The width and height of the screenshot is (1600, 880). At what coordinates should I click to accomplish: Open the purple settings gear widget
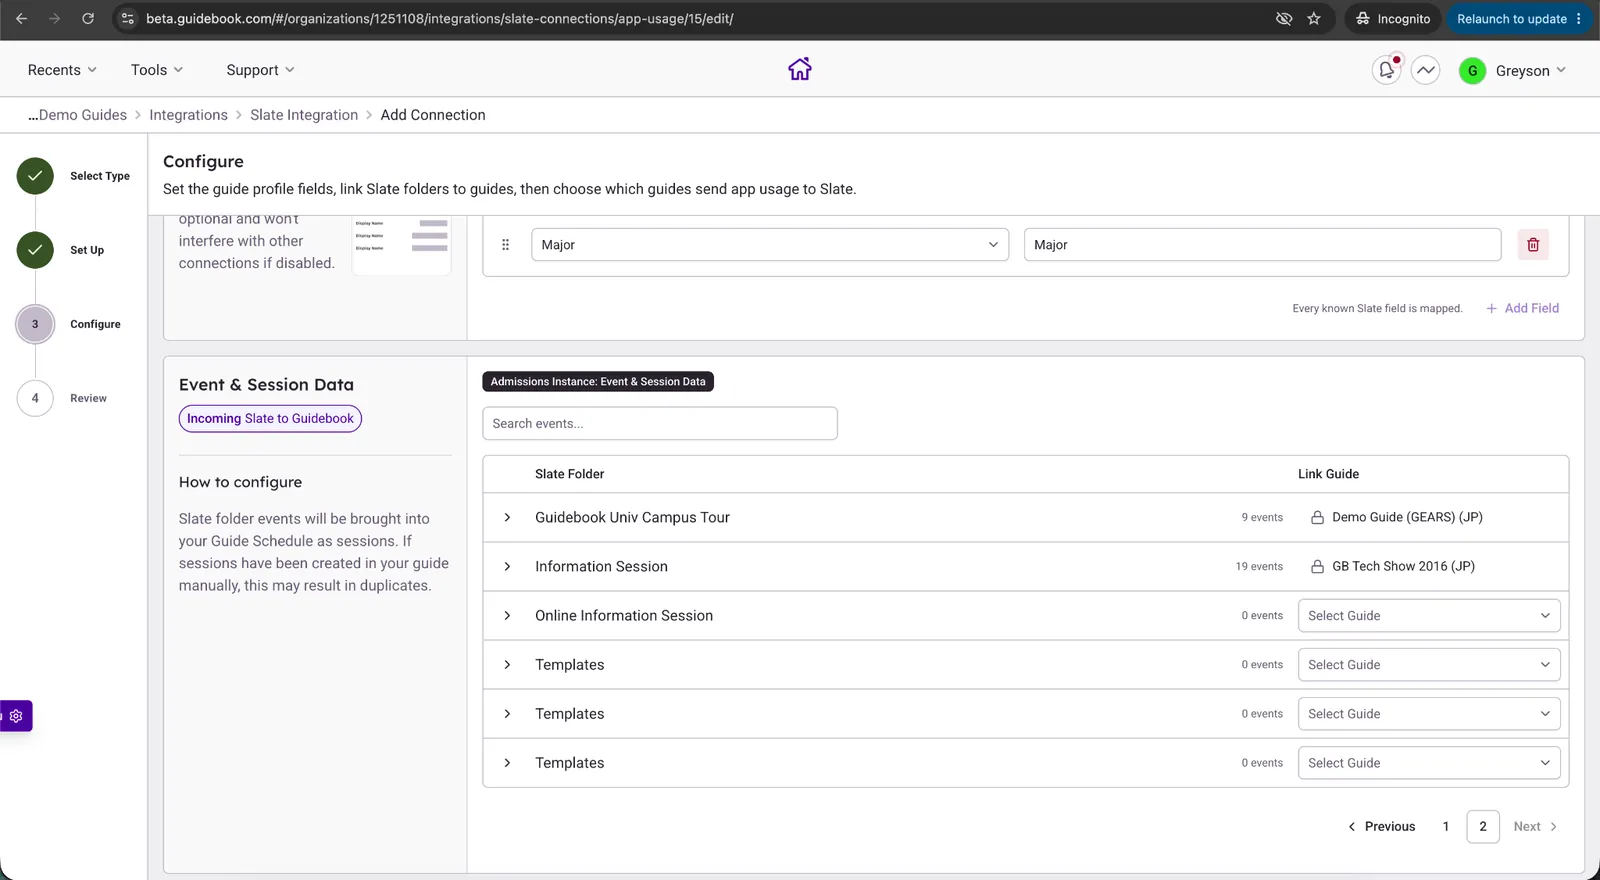point(16,716)
